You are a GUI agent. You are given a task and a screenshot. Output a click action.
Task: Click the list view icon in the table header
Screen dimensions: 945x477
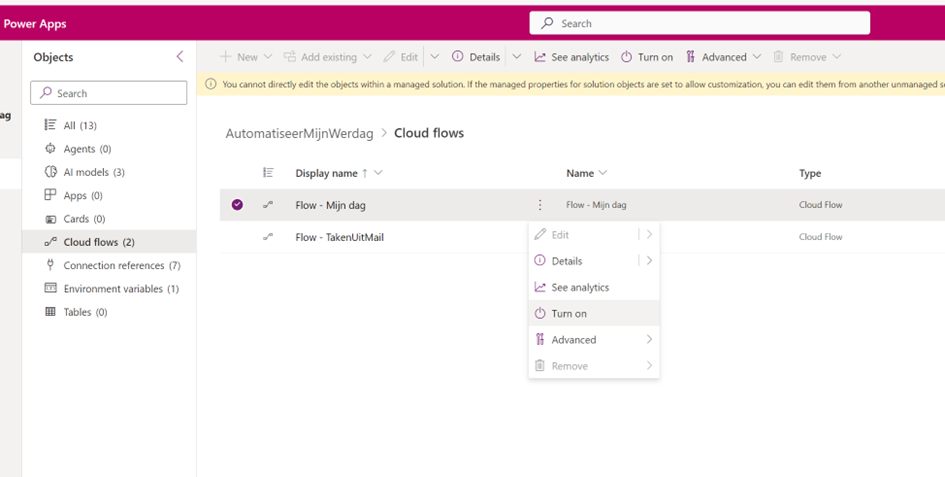coord(268,173)
